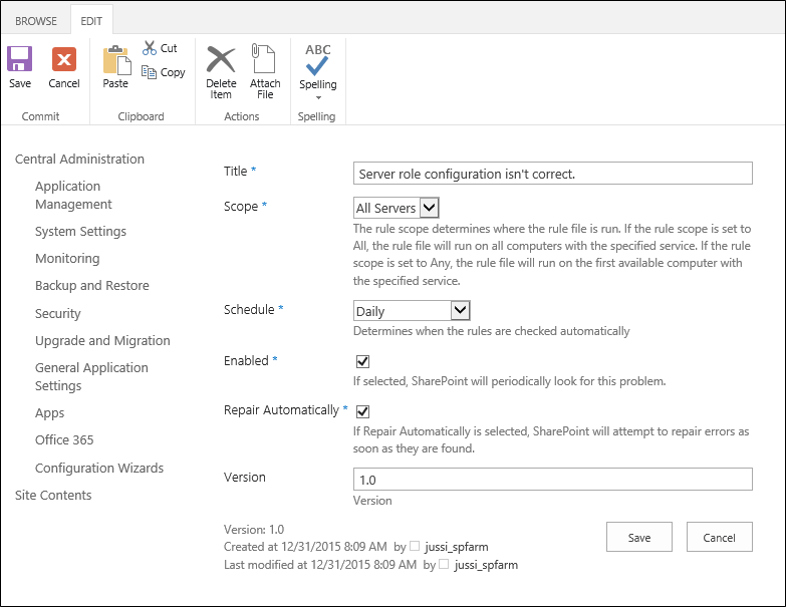Select the EDIT ribbon tab
This screenshot has width=786, height=607.
92,20
